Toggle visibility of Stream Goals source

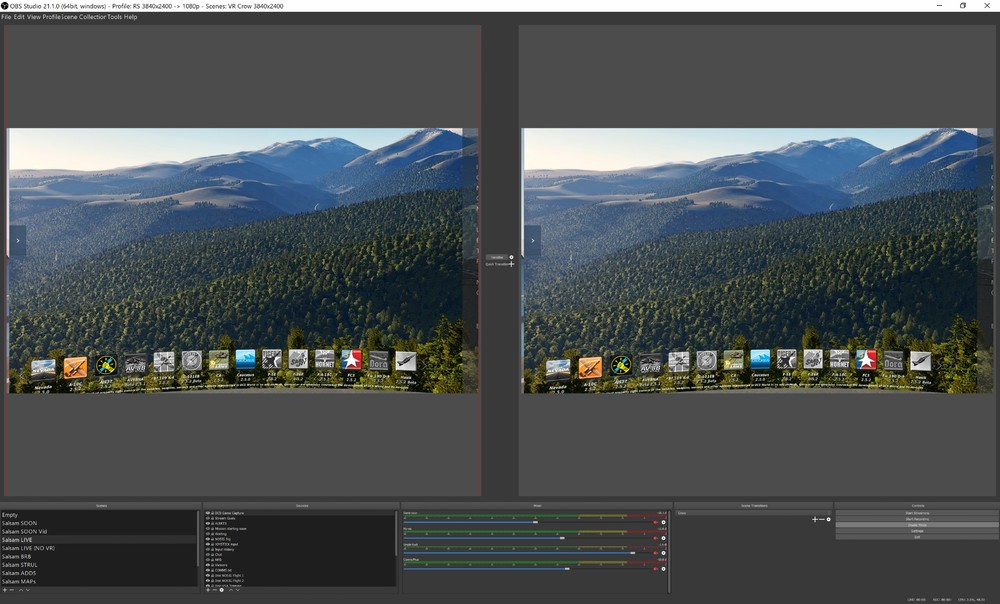[x=208, y=519]
